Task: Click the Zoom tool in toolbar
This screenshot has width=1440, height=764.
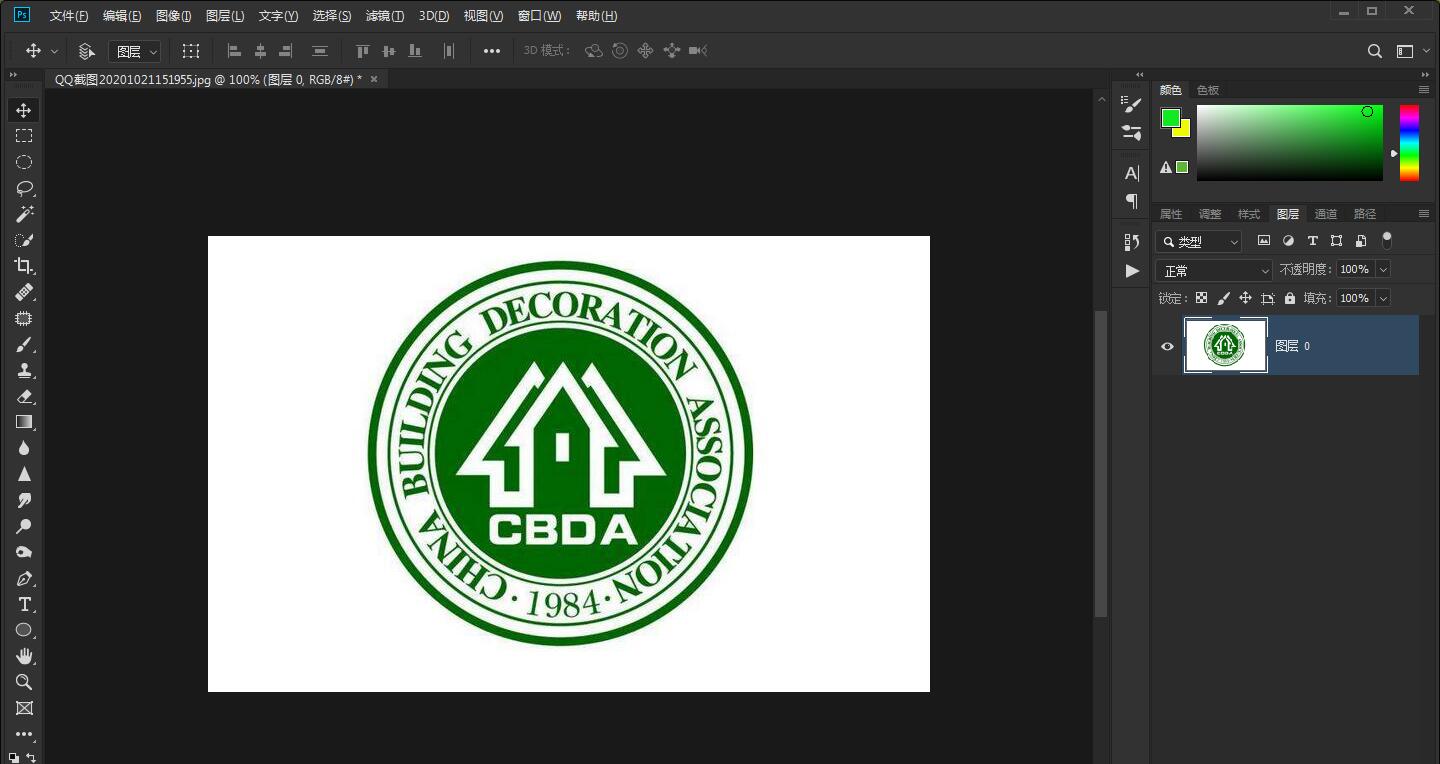Action: pyautogui.click(x=24, y=682)
